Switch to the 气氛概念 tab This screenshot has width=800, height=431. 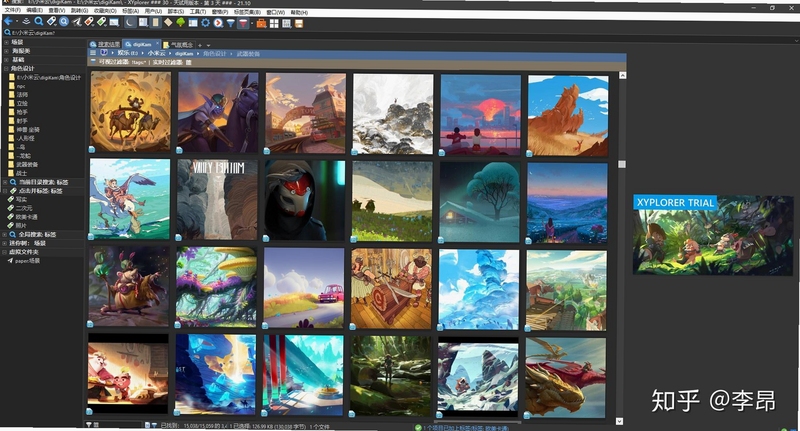click(179, 45)
